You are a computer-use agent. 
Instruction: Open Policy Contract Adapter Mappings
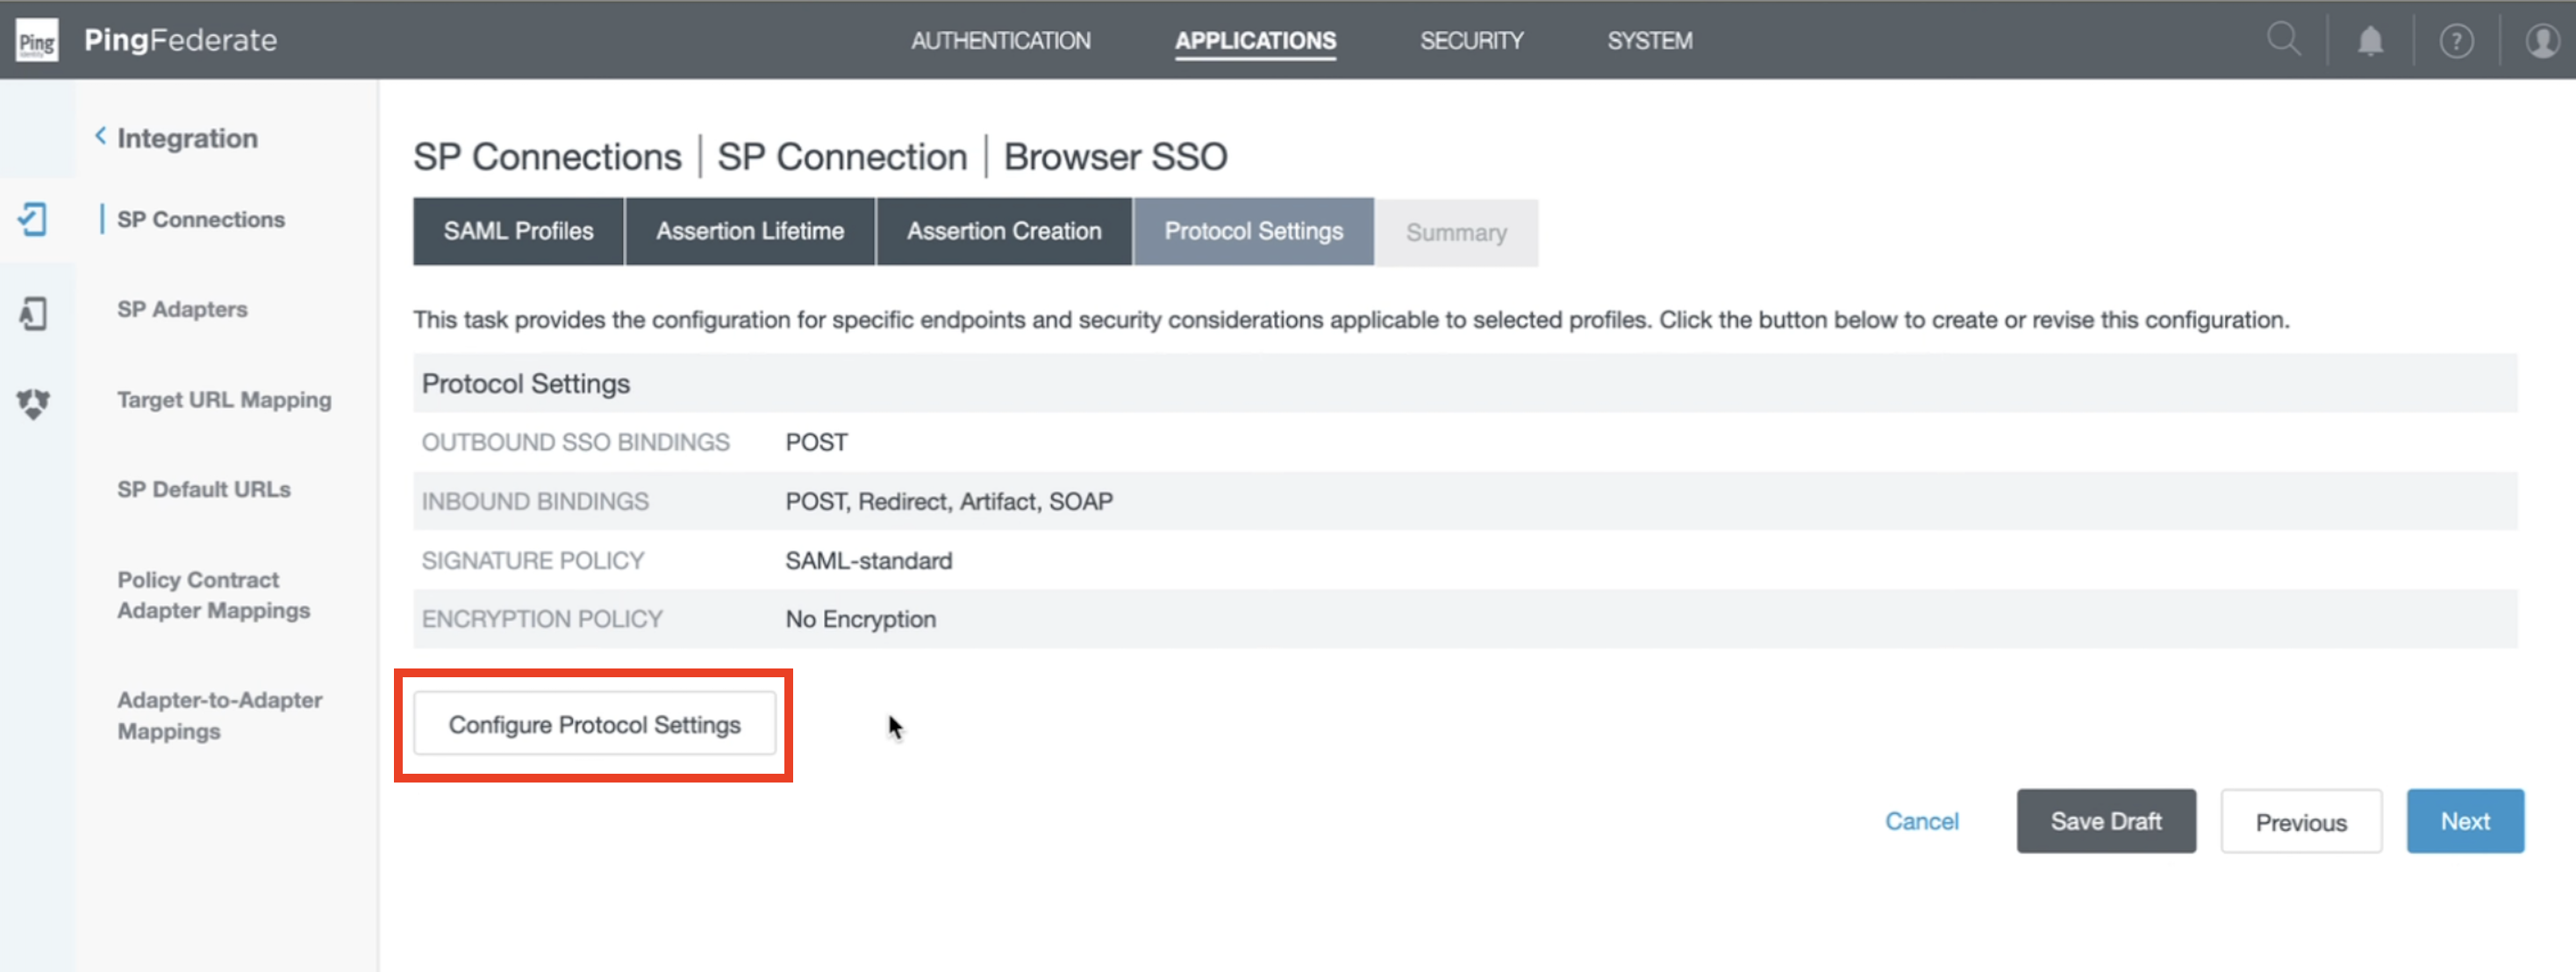click(213, 595)
